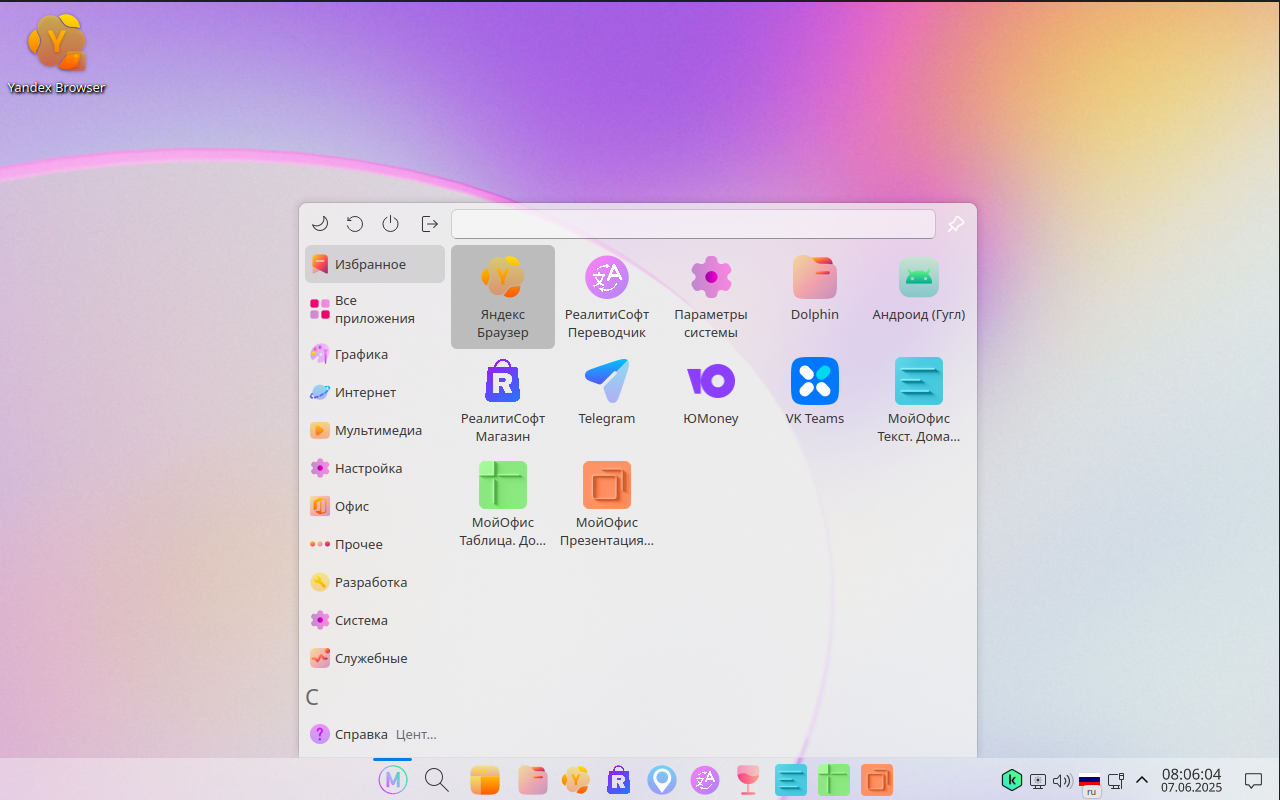The image size is (1280, 800).
Task: Click the network connection tray icon
Action: [1117, 780]
